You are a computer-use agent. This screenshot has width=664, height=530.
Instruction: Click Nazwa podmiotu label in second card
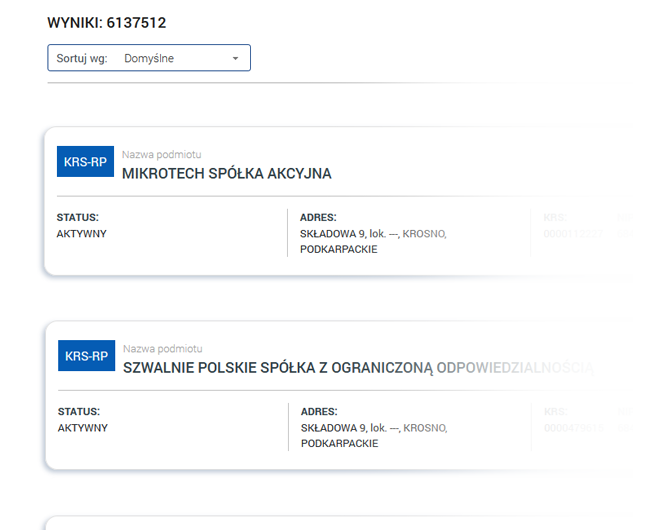pos(163,349)
